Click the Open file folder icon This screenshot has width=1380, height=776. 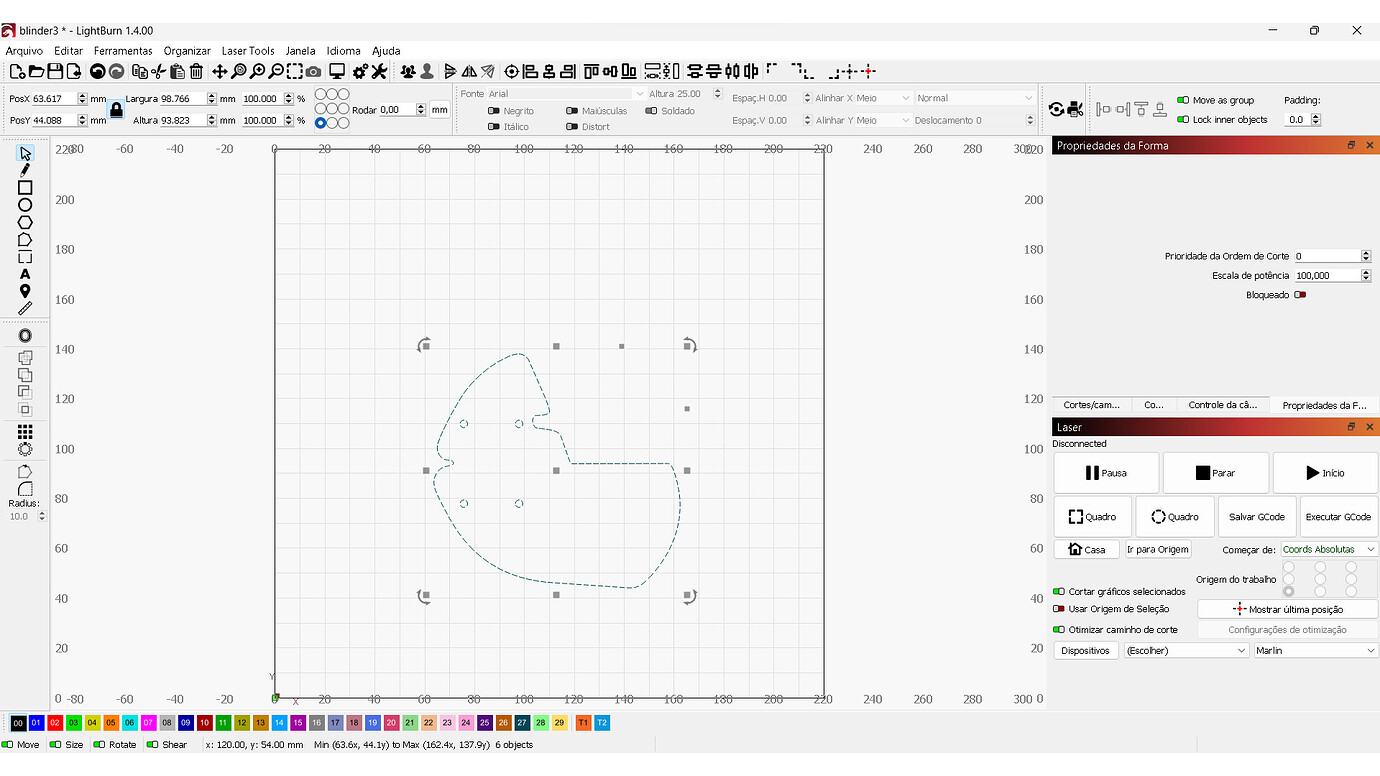click(36, 71)
